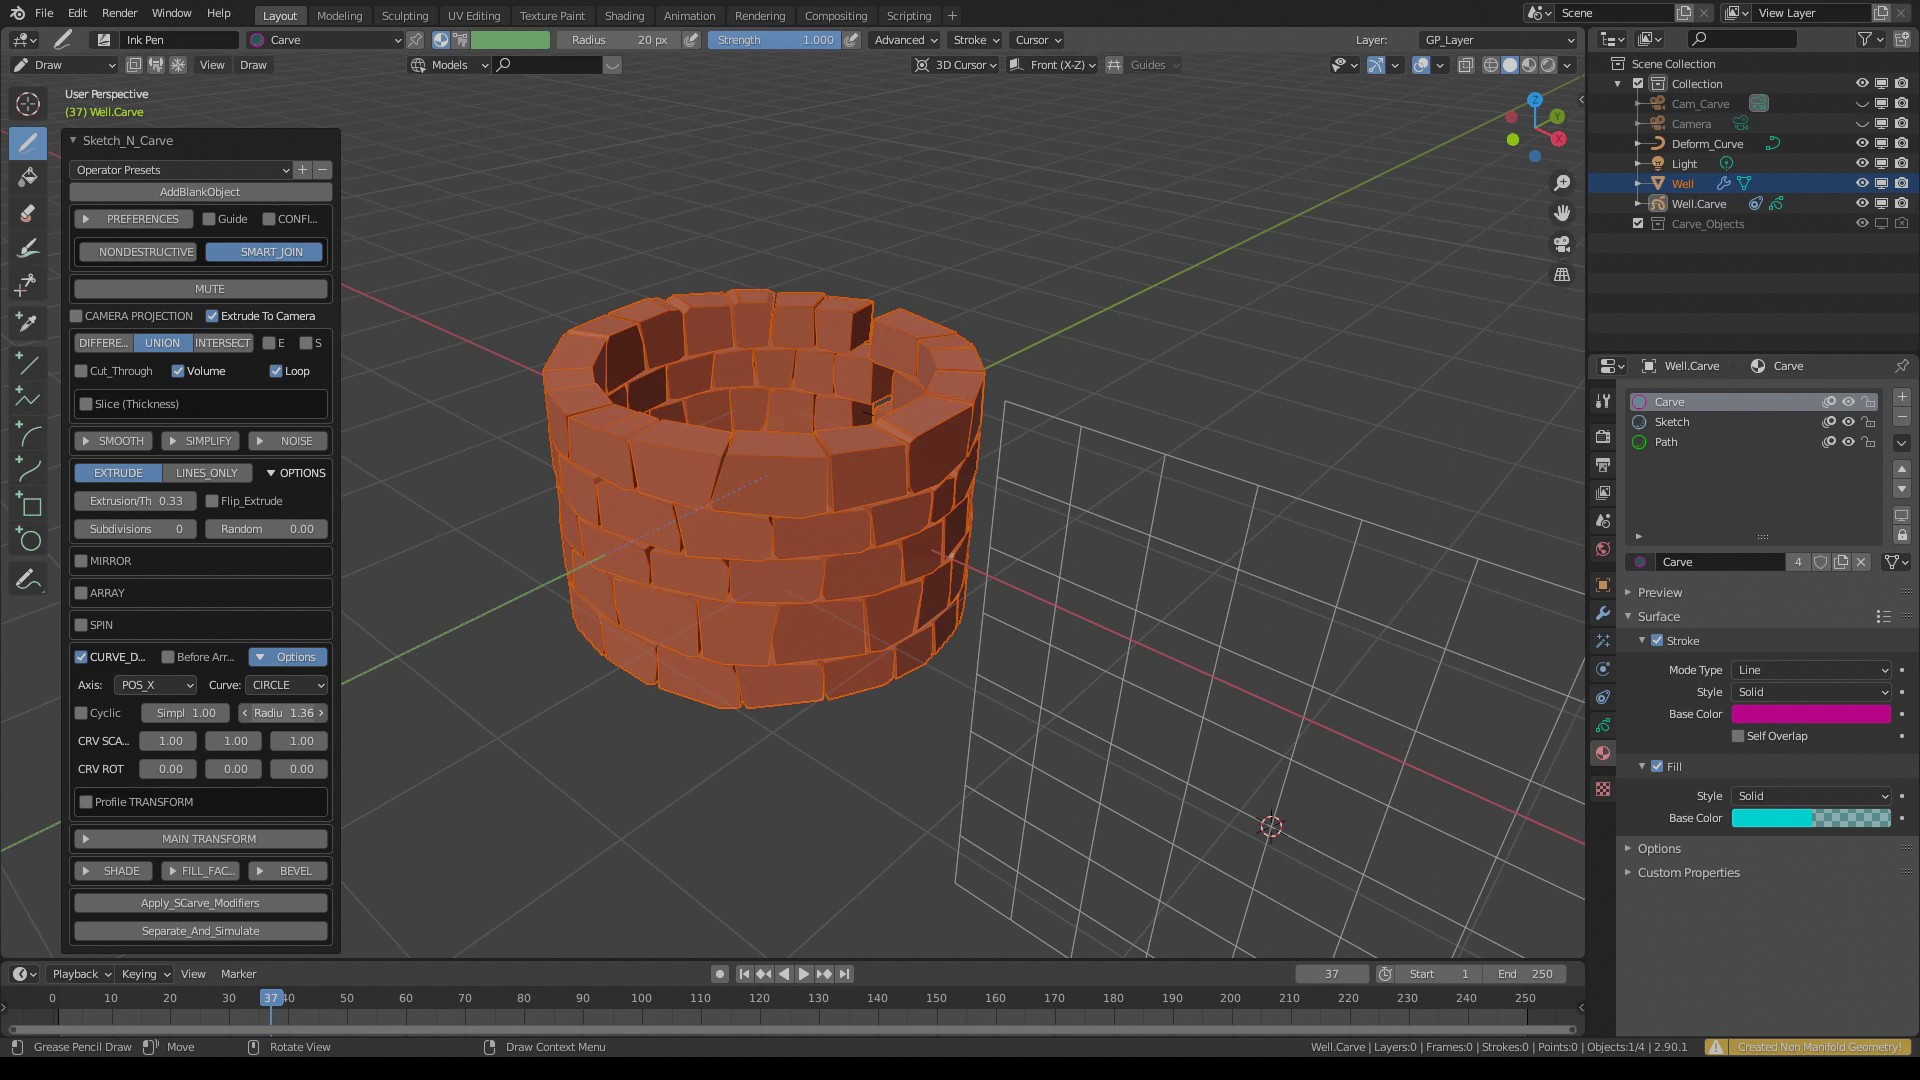Select the Circle primitive tool
The width and height of the screenshot is (1920, 1080).
[x=28, y=541]
